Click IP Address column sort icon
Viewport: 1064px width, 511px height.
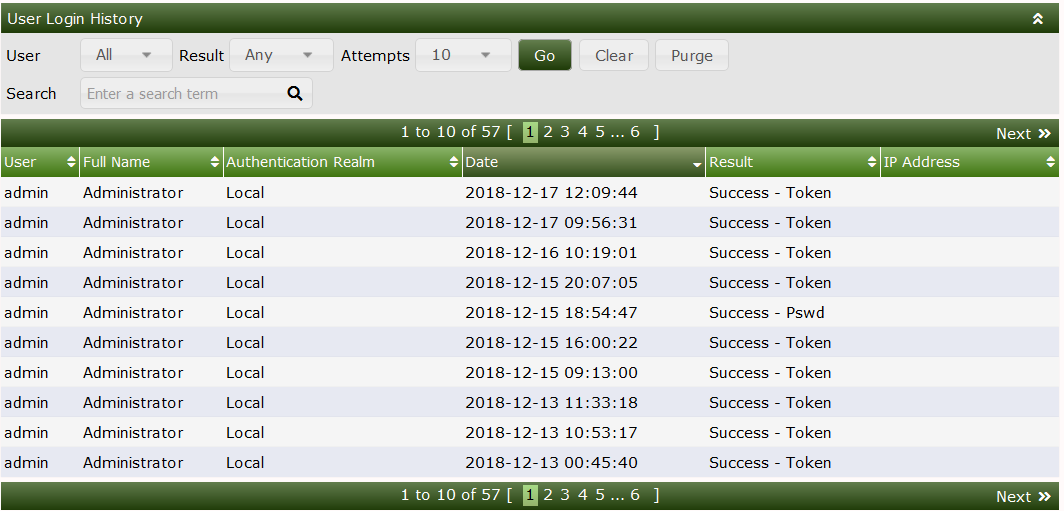coord(1050,162)
